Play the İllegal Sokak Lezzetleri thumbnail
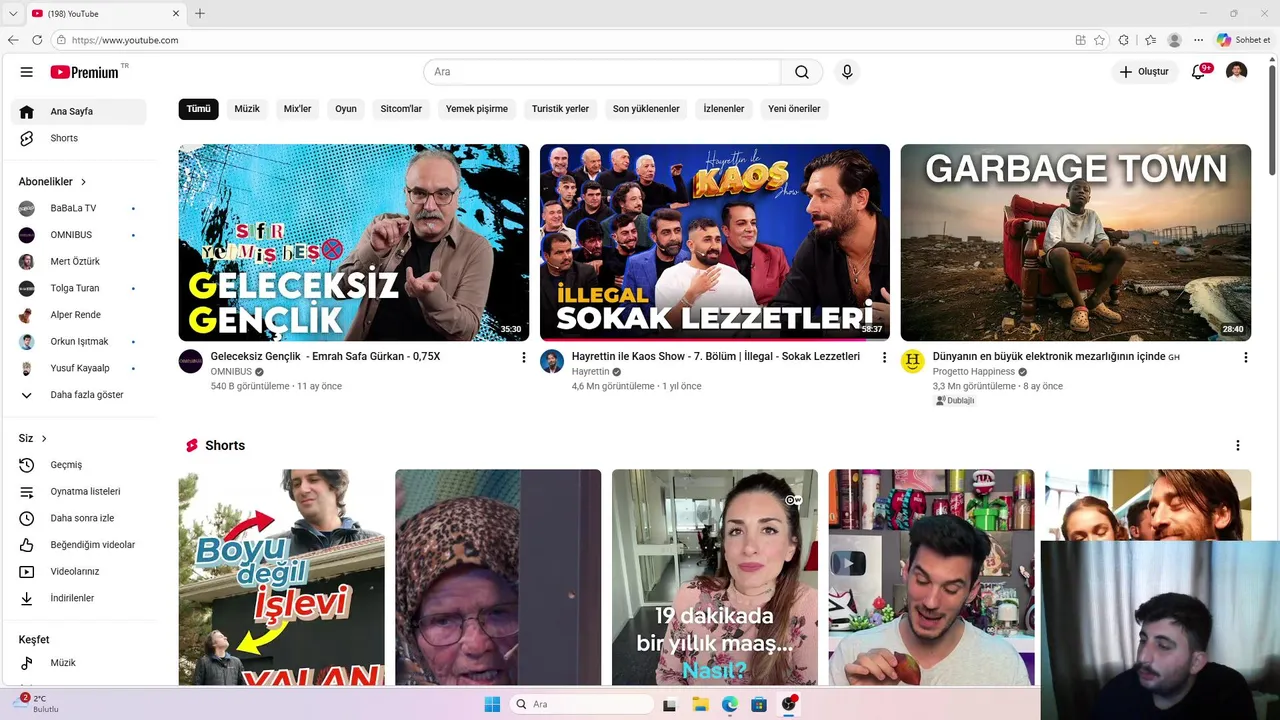1280x720 pixels. point(715,243)
